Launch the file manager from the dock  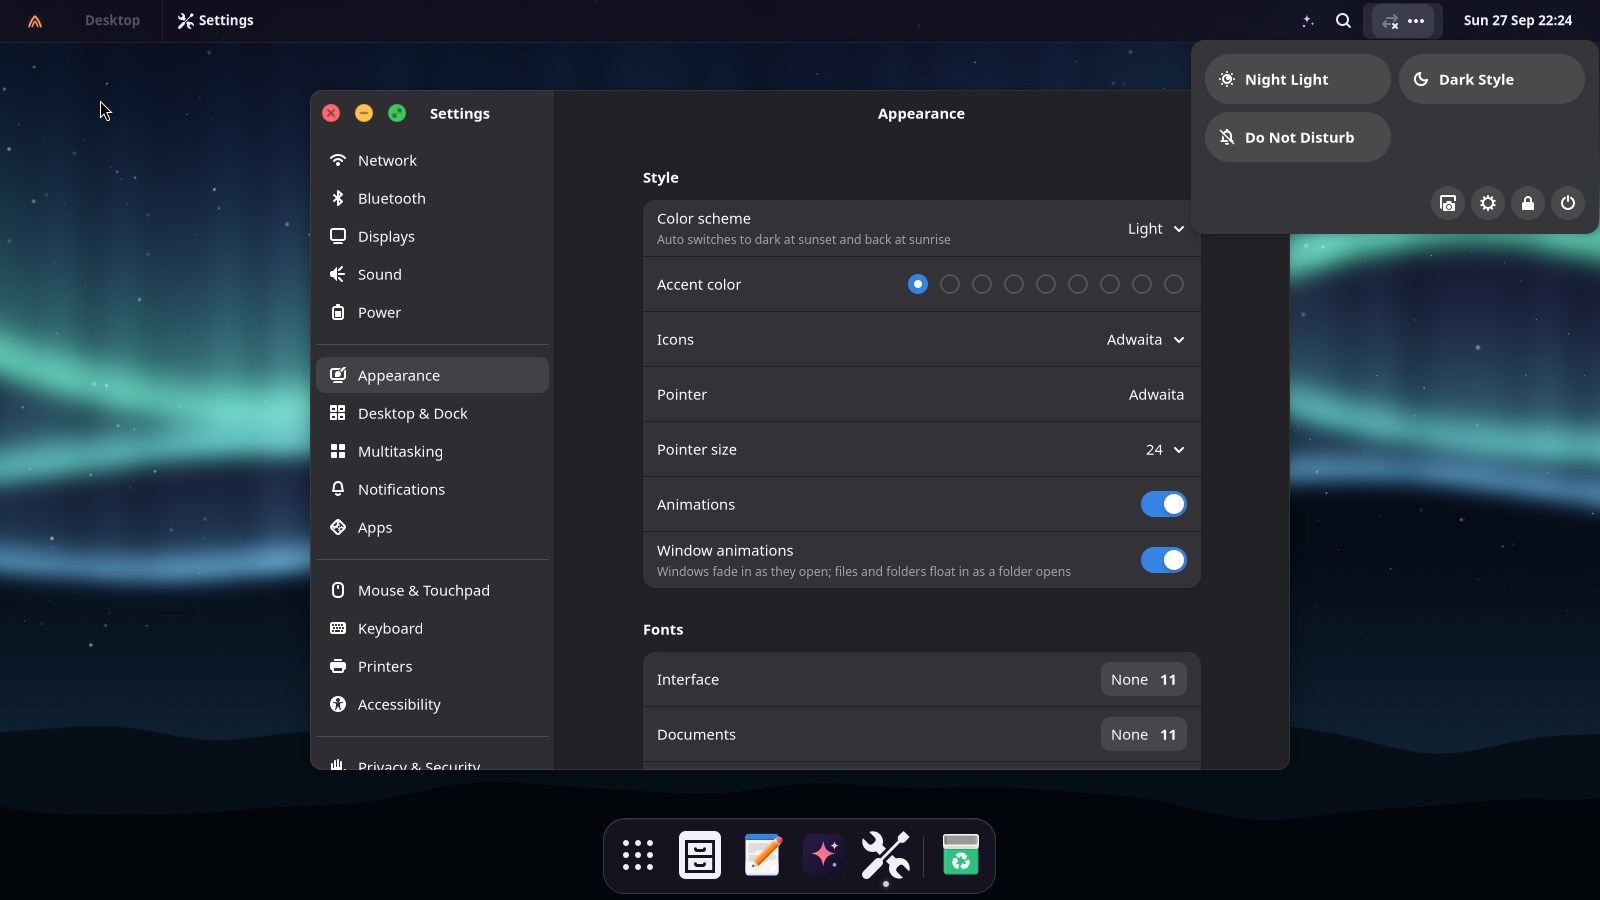coord(700,855)
